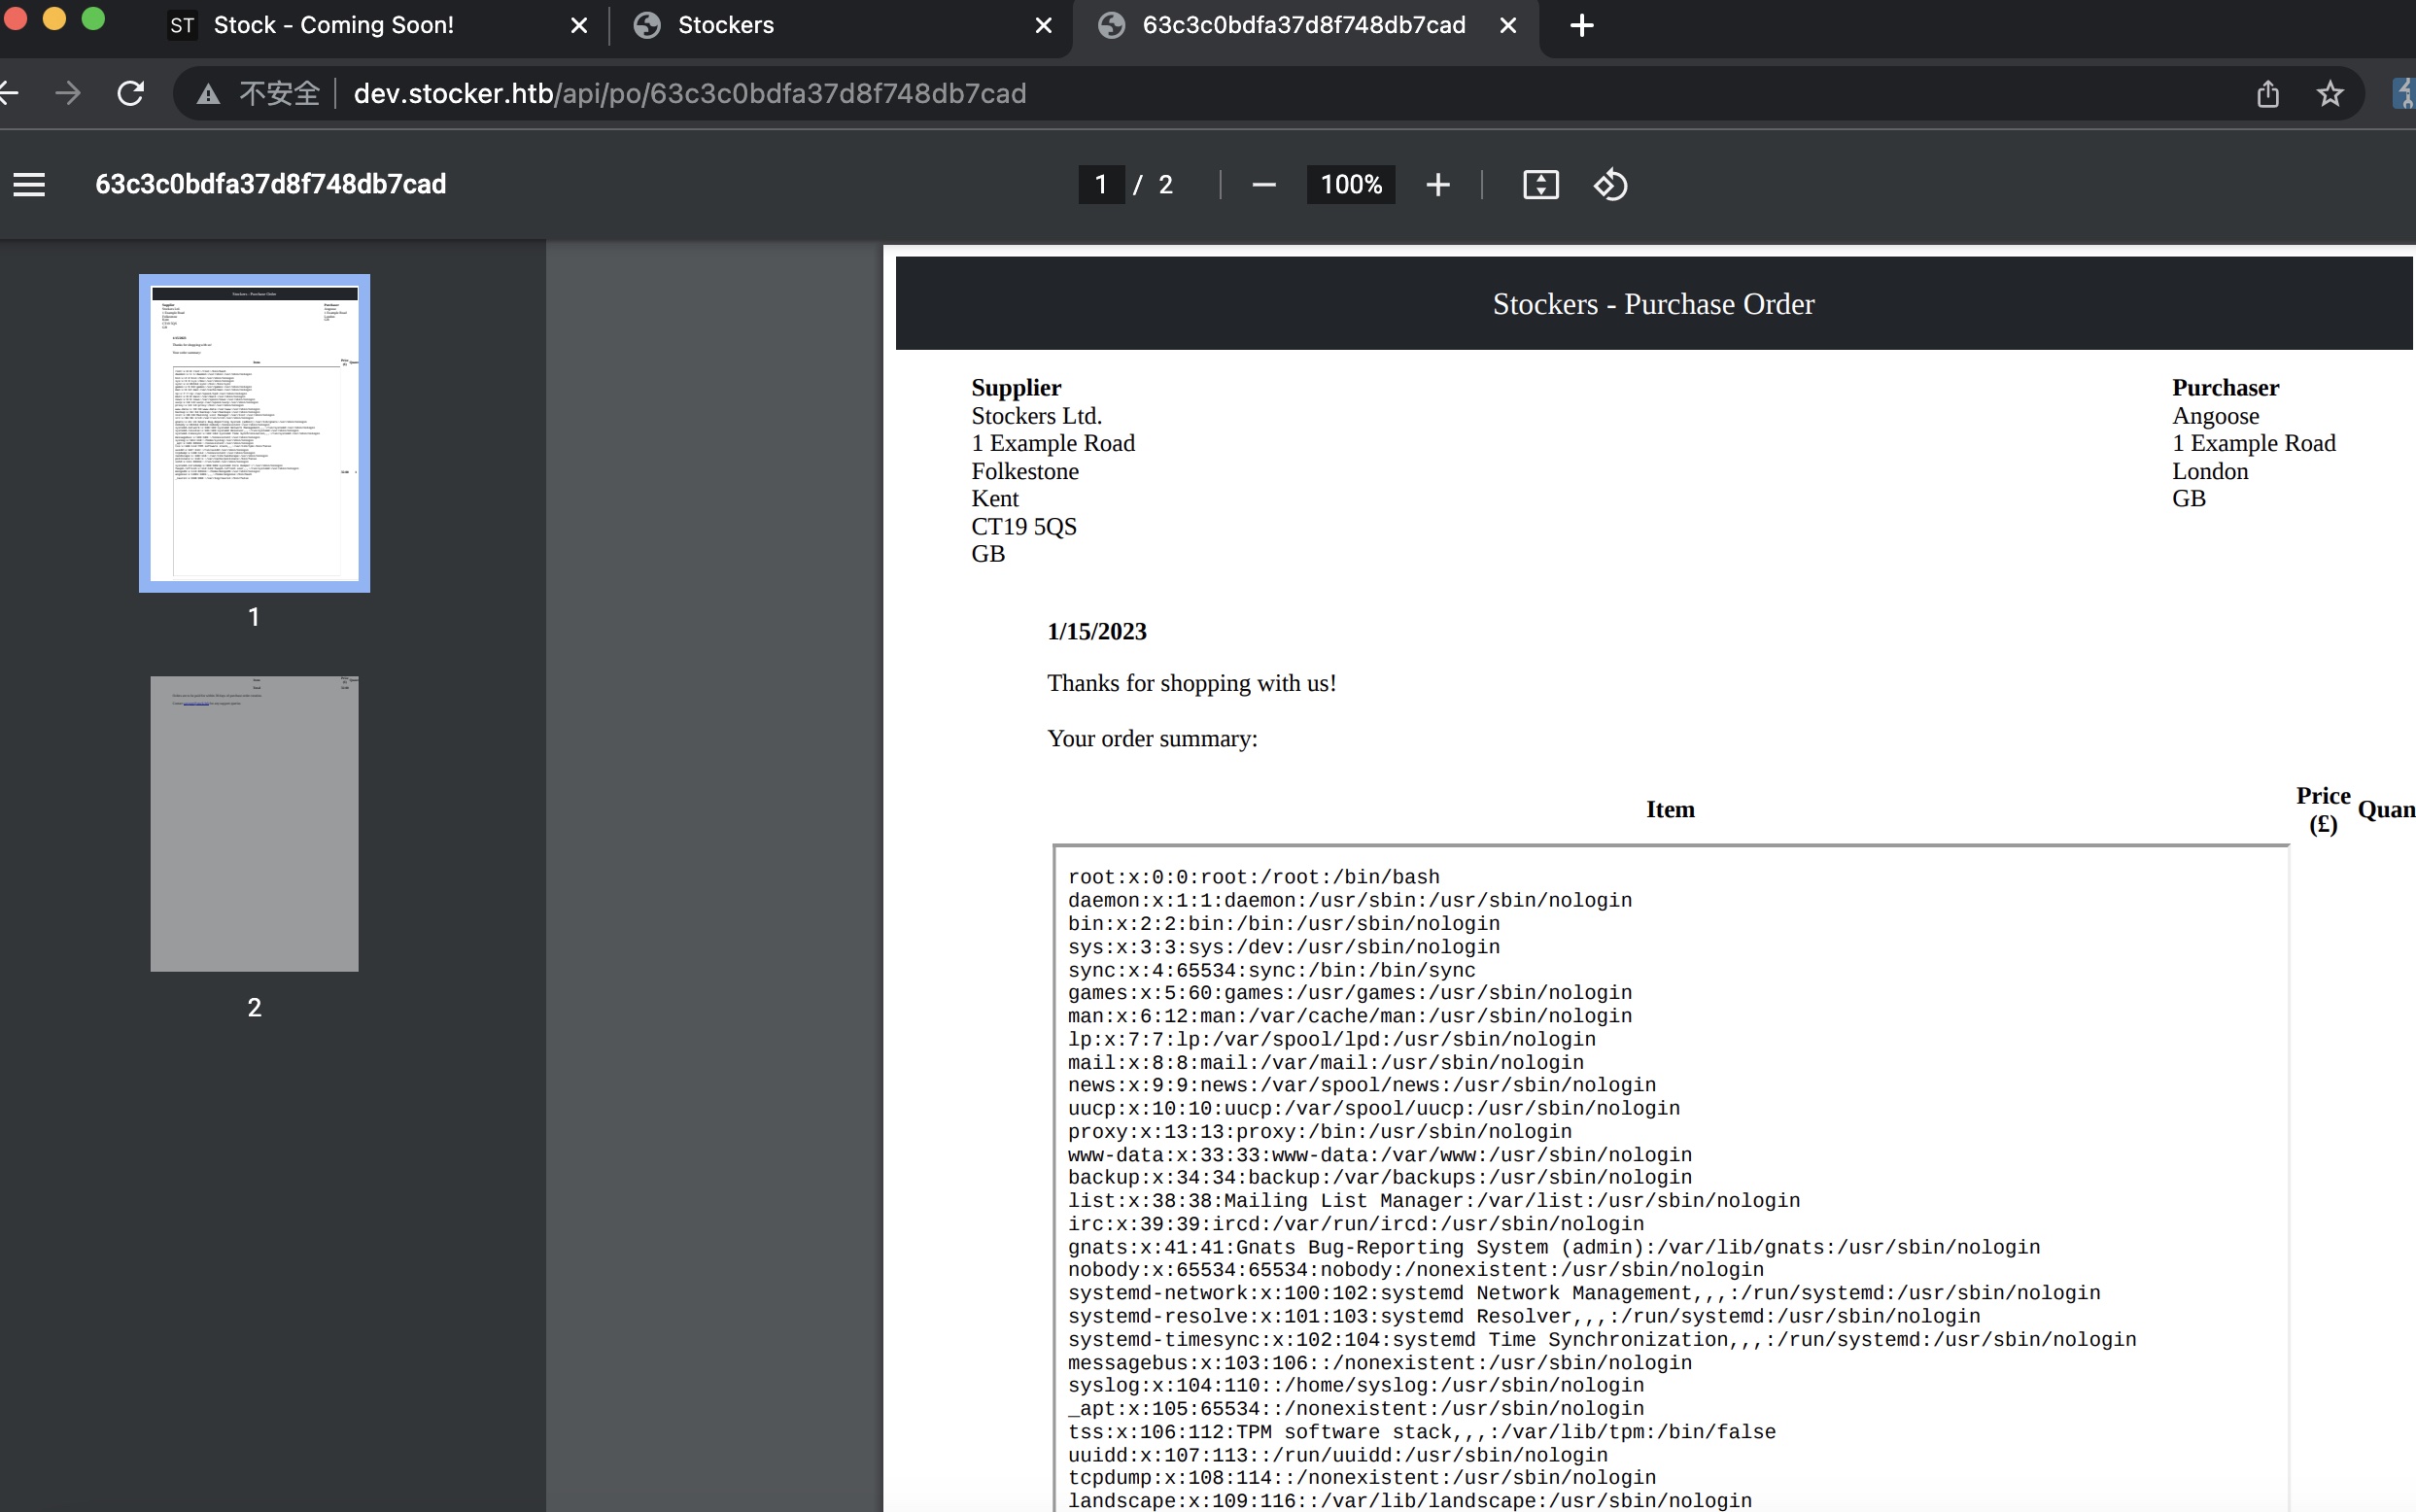
Task: Click the zoom in plus button
Action: pos(1437,185)
